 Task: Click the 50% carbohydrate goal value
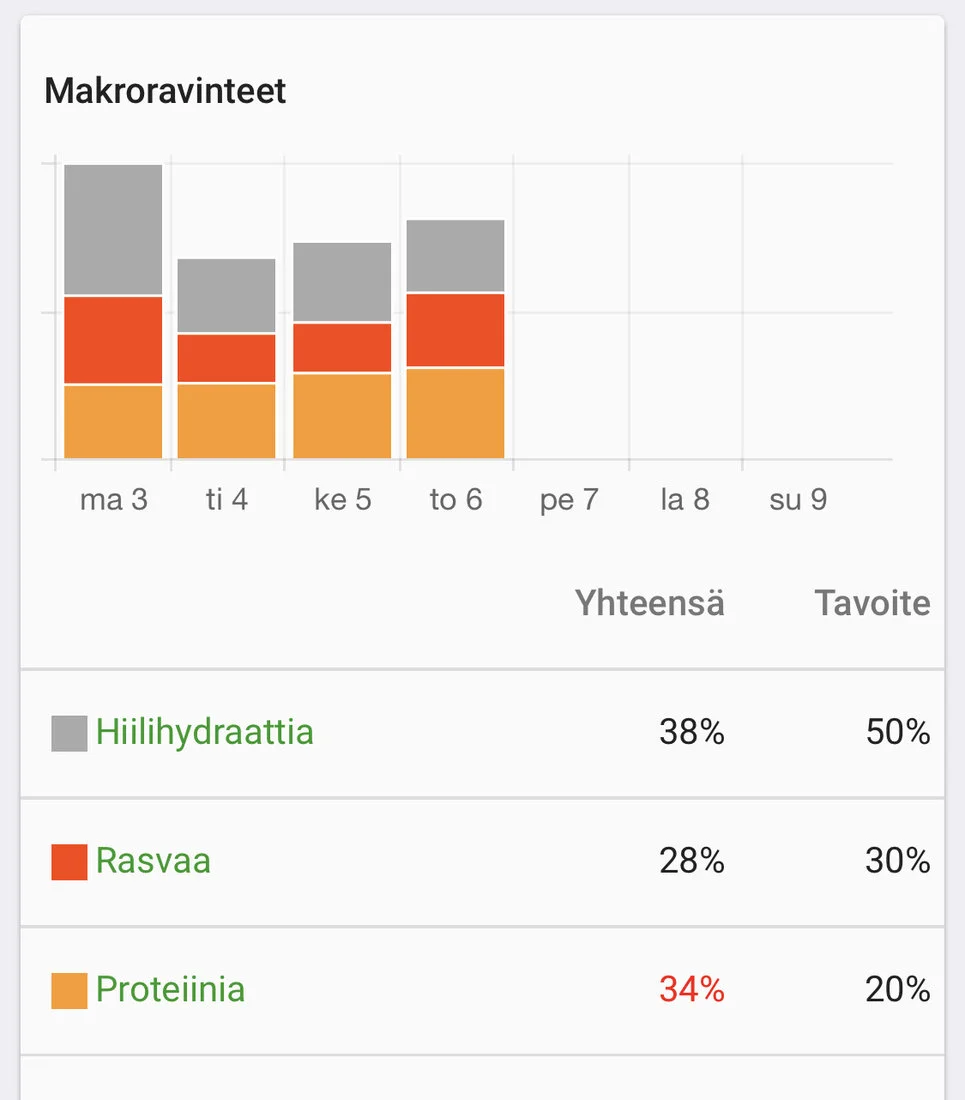898,733
